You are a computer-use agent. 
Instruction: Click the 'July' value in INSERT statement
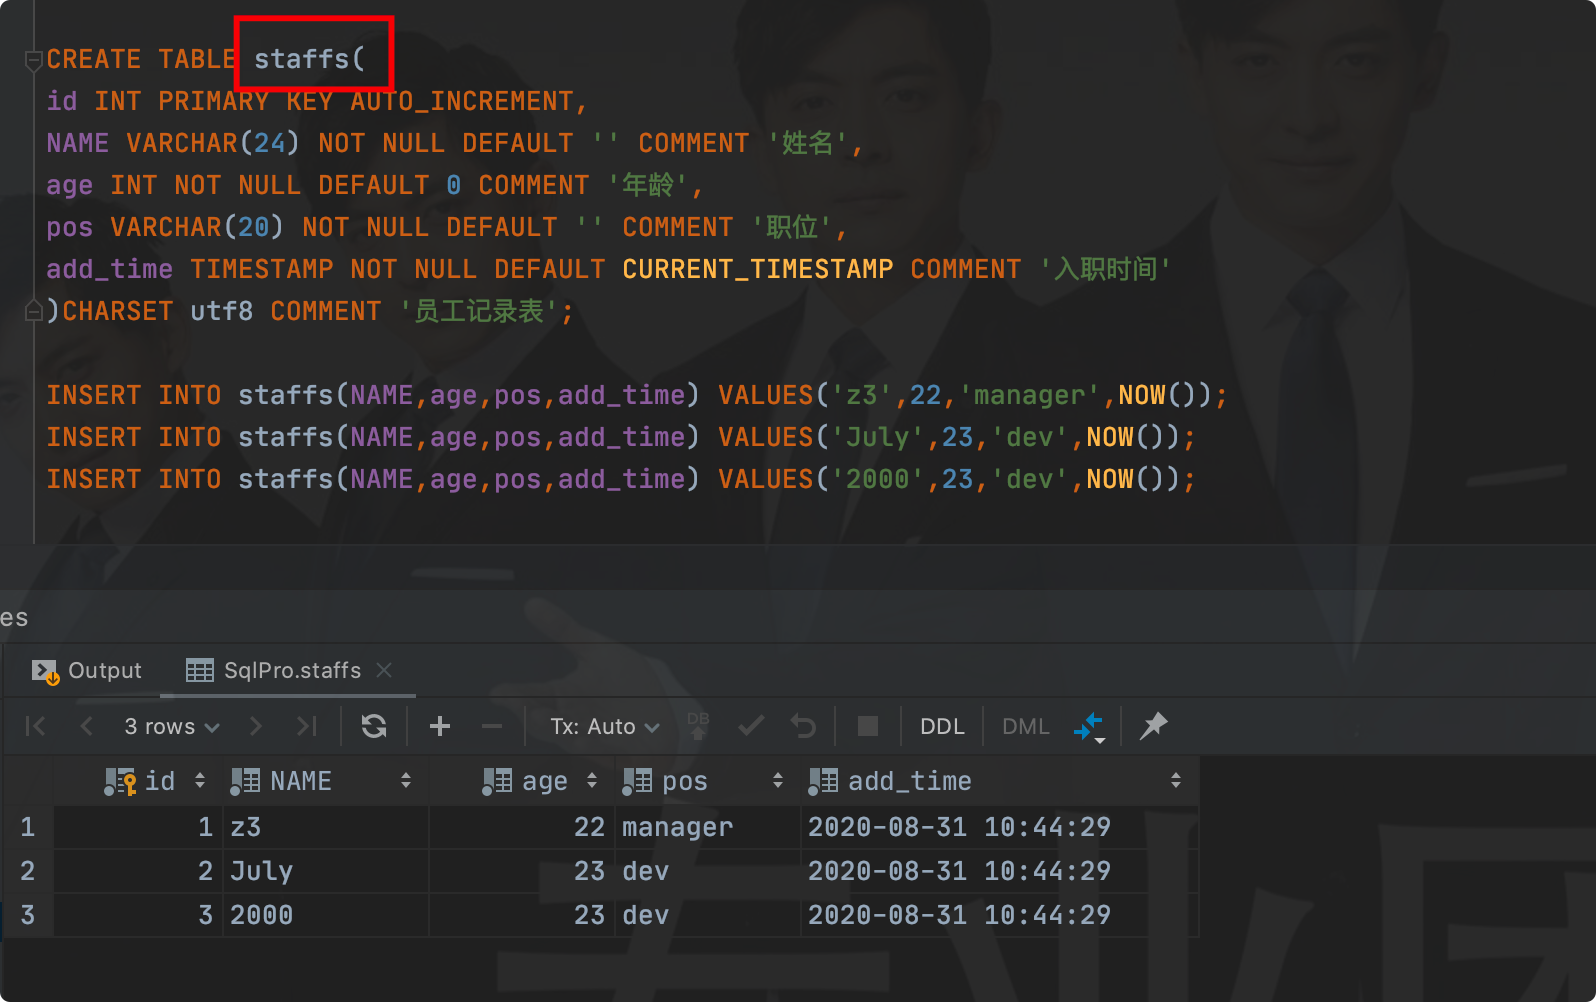(877, 437)
